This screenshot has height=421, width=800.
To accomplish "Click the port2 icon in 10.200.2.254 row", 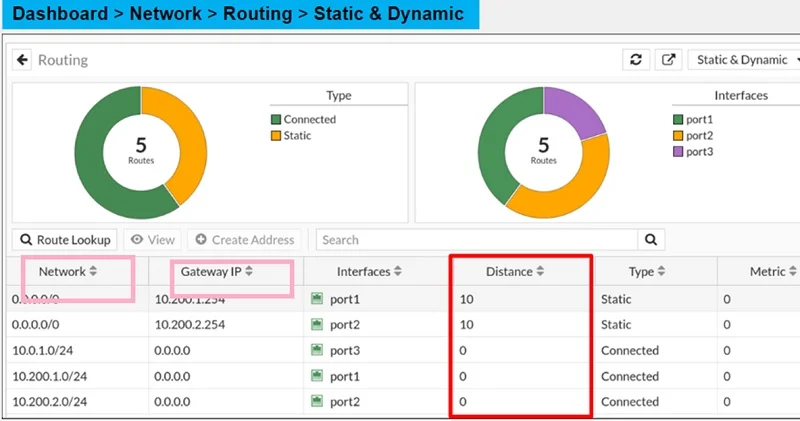I will click(318, 325).
